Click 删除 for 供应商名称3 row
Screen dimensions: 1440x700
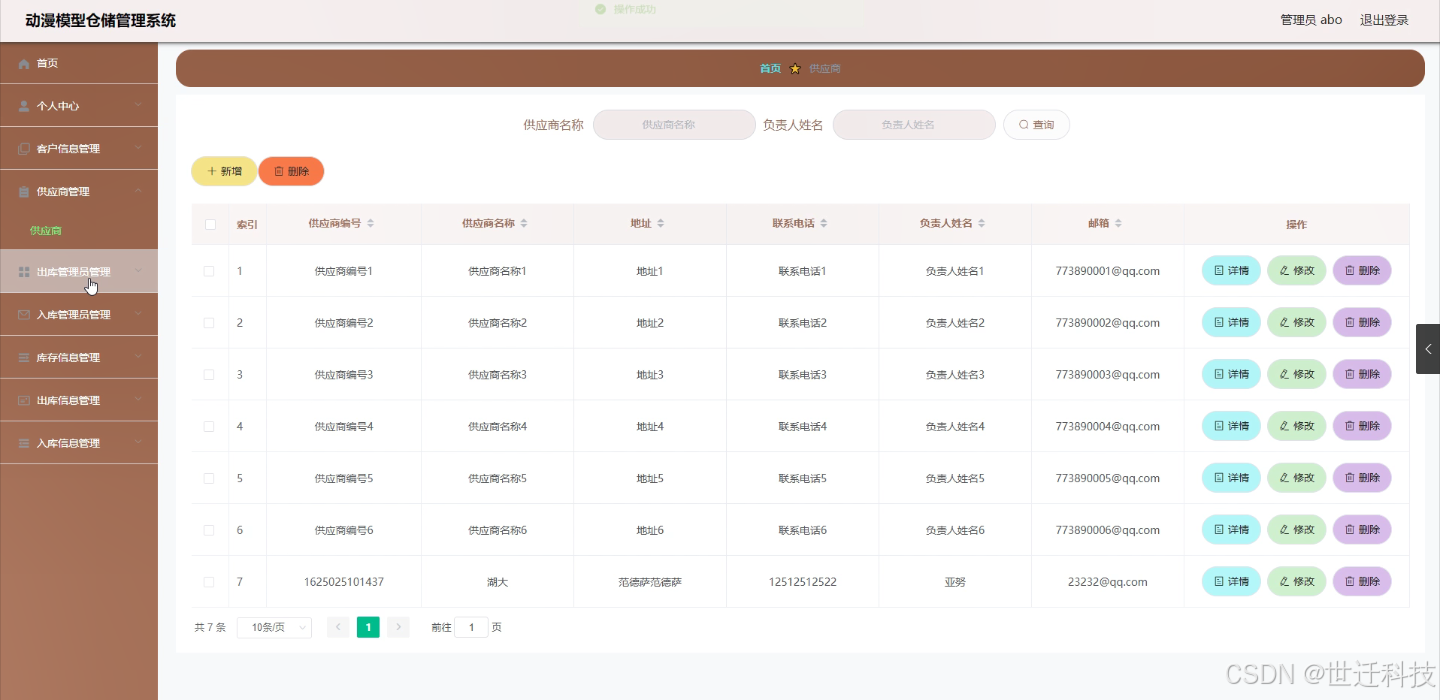pyautogui.click(x=1362, y=374)
